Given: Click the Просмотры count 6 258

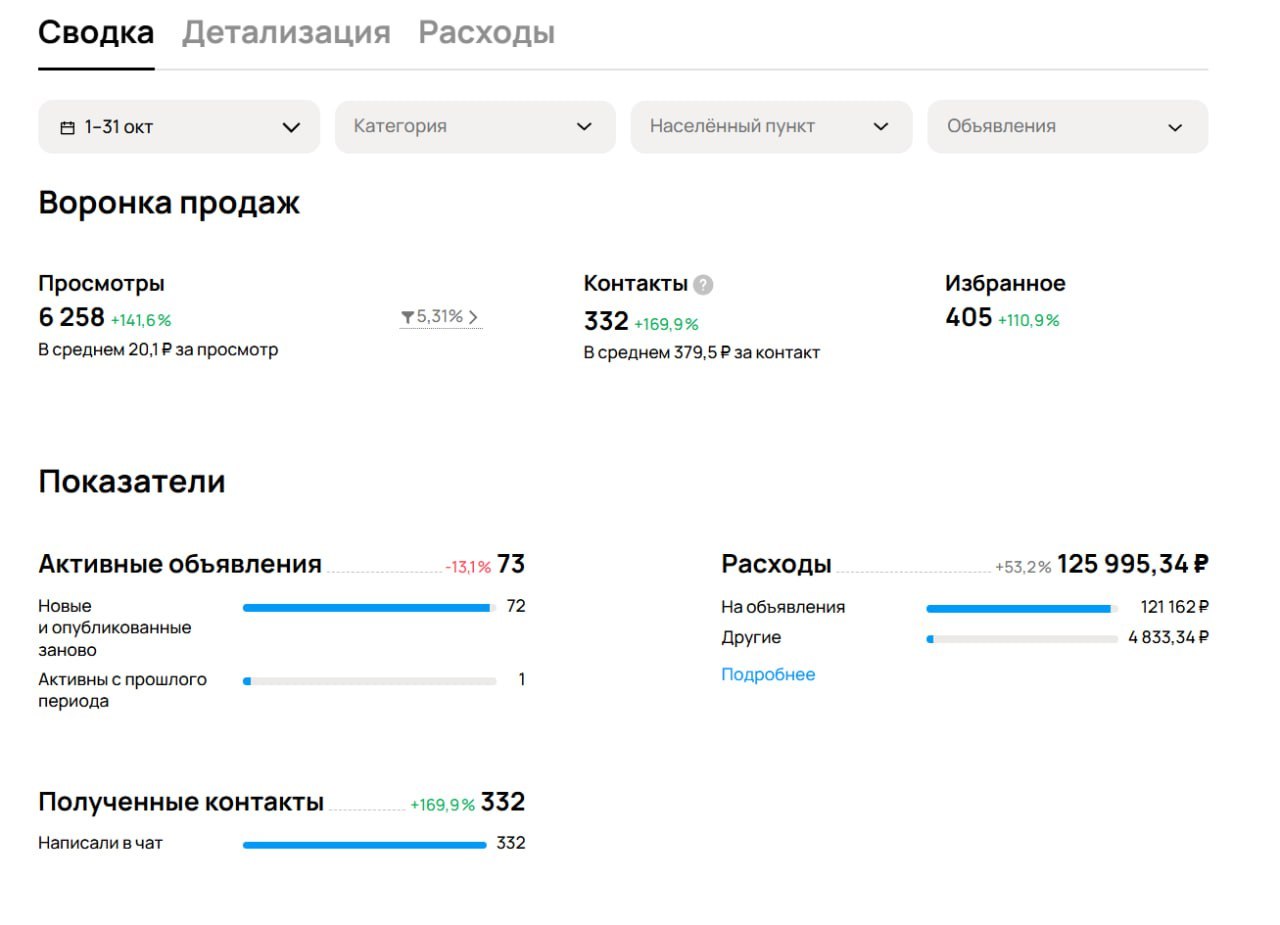Looking at the screenshot, I should click(x=71, y=317).
